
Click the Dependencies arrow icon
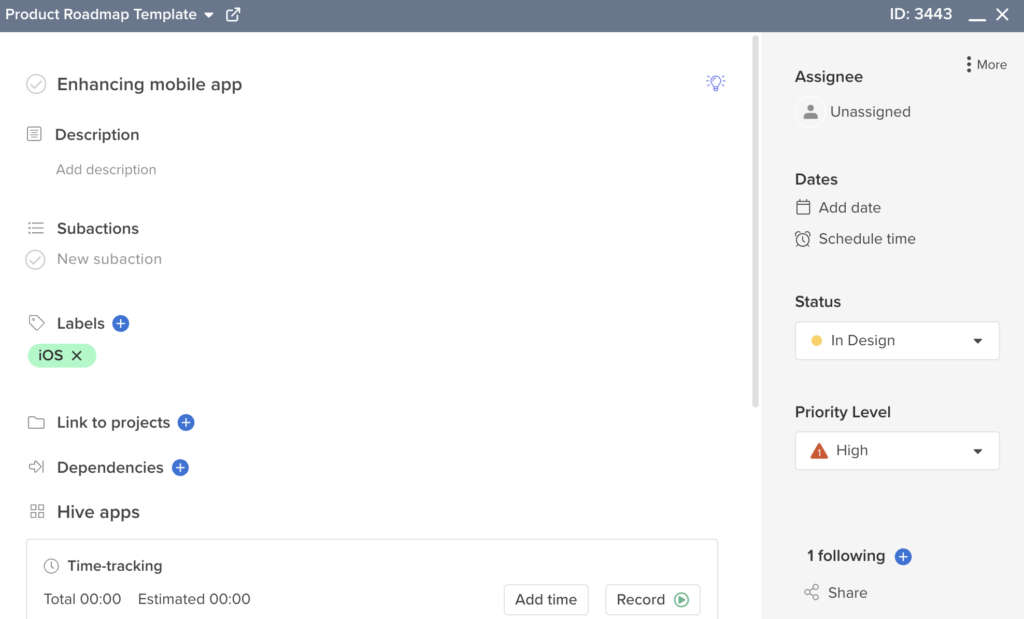click(x=37, y=467)
